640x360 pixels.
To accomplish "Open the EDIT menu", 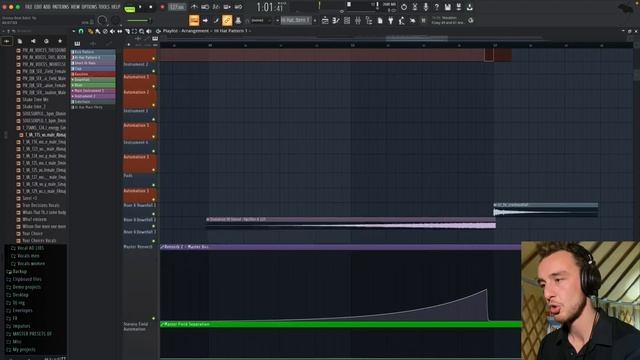I will click(38, 7).
